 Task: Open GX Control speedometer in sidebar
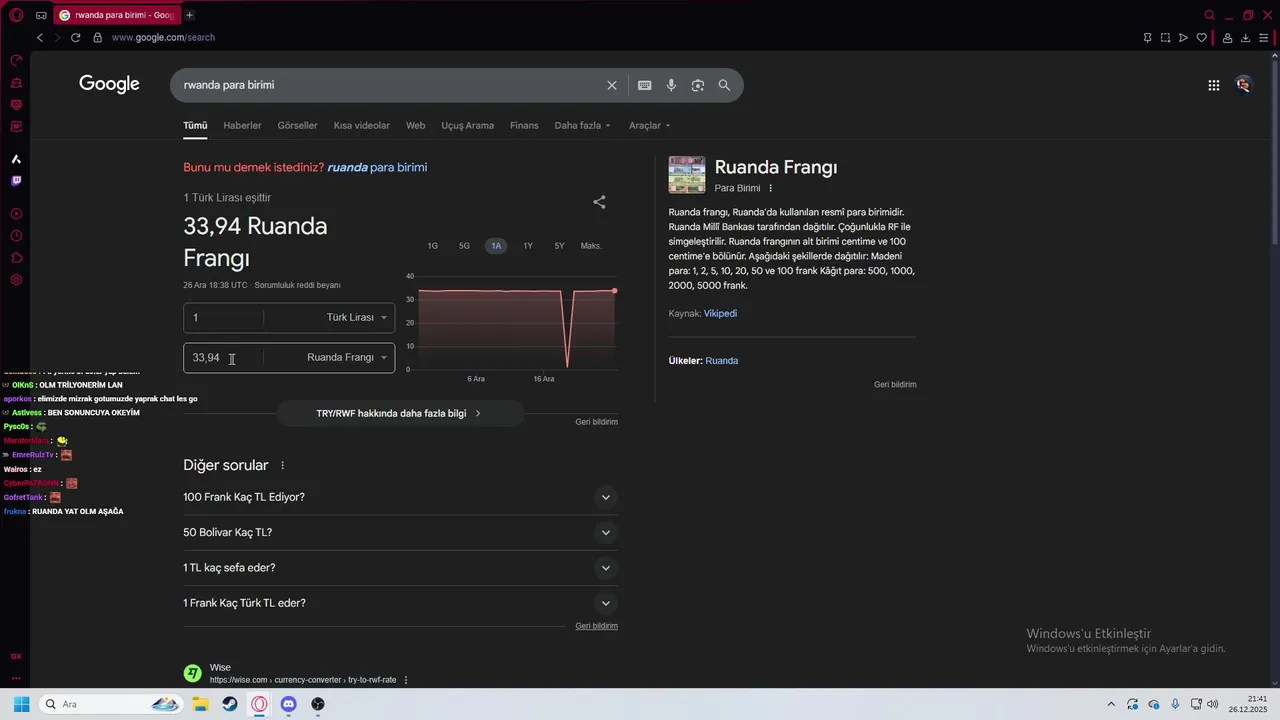[16, 61]
